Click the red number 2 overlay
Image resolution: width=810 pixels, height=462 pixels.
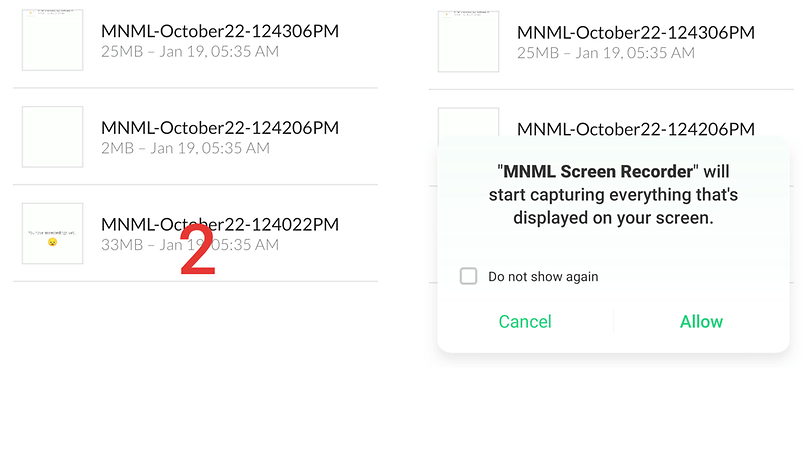(198, 252)
